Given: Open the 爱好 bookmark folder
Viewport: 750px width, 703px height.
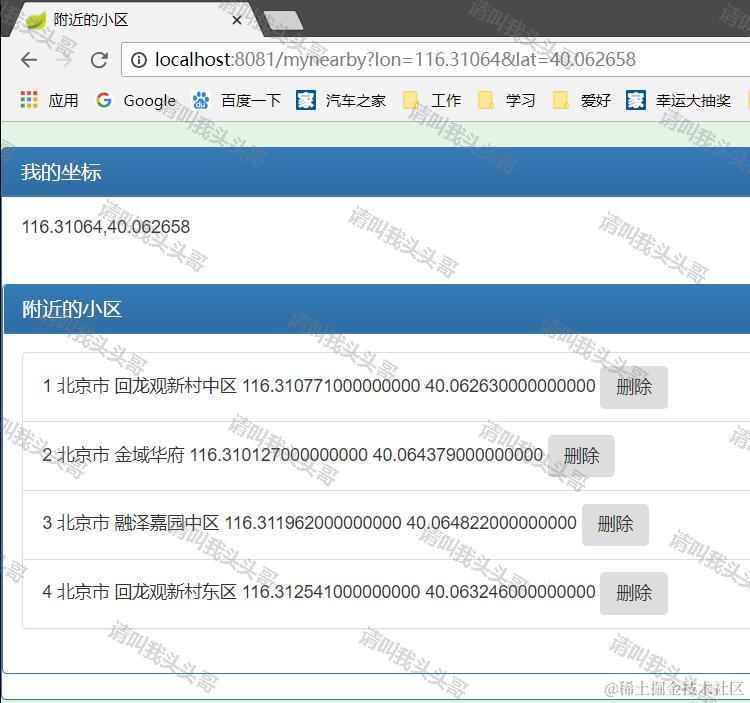Looking at the screenshot, I should click(x=582, y=100).
